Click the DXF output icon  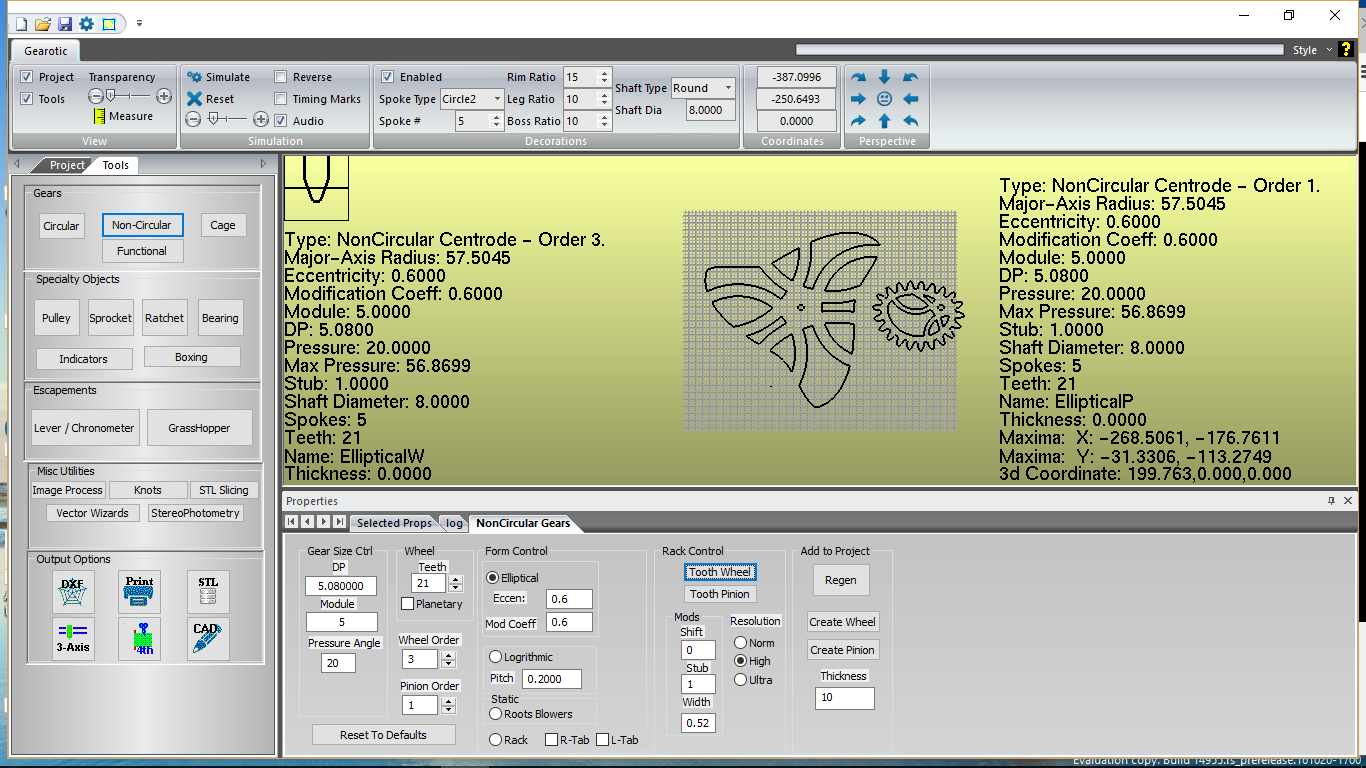click(72, 592)
